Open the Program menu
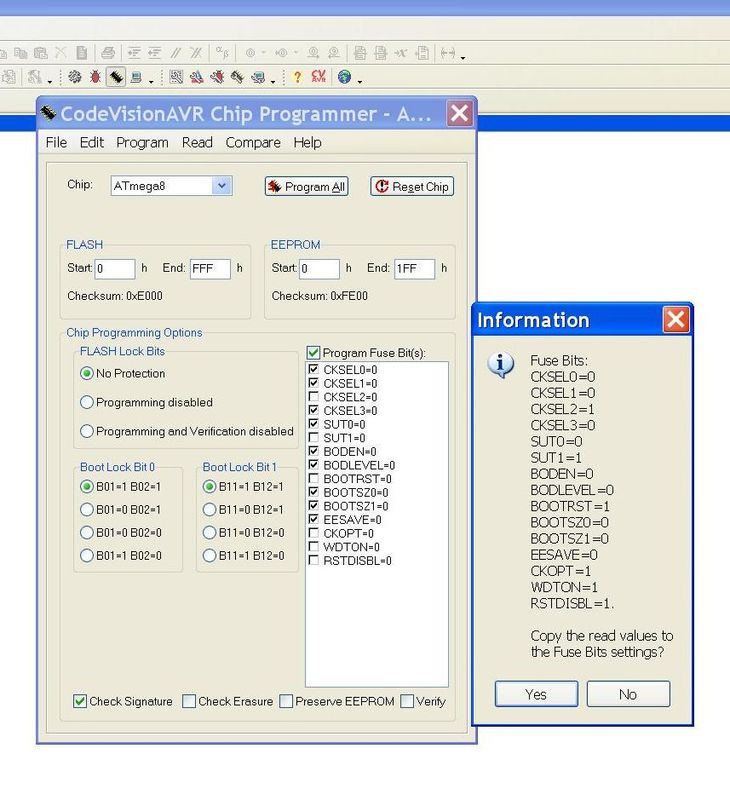 (142, 142)
